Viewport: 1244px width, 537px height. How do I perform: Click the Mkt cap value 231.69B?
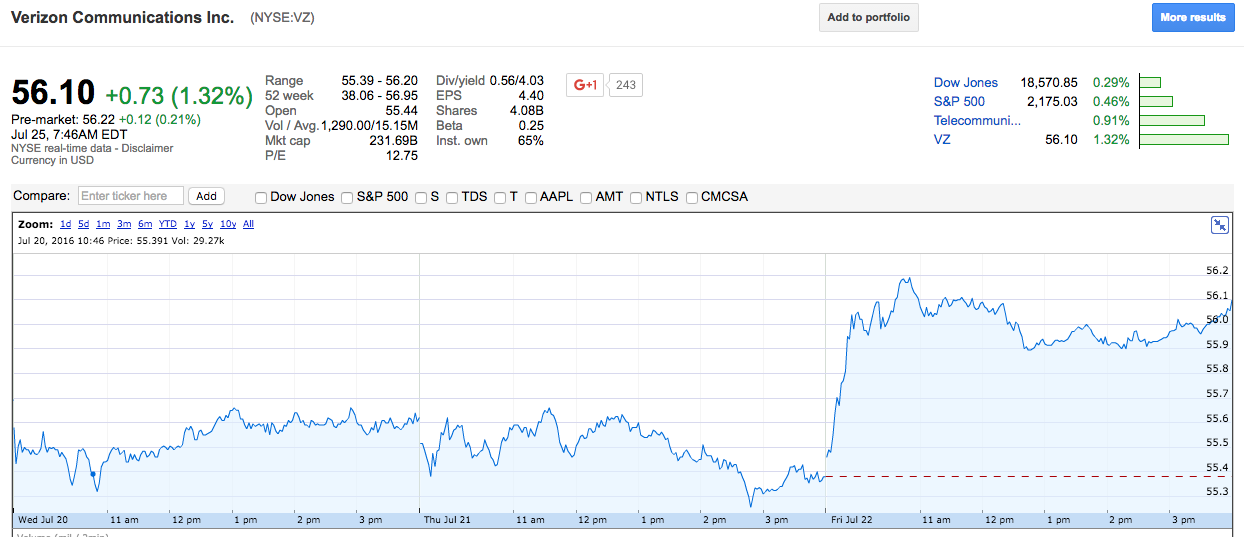pos(393,141)
